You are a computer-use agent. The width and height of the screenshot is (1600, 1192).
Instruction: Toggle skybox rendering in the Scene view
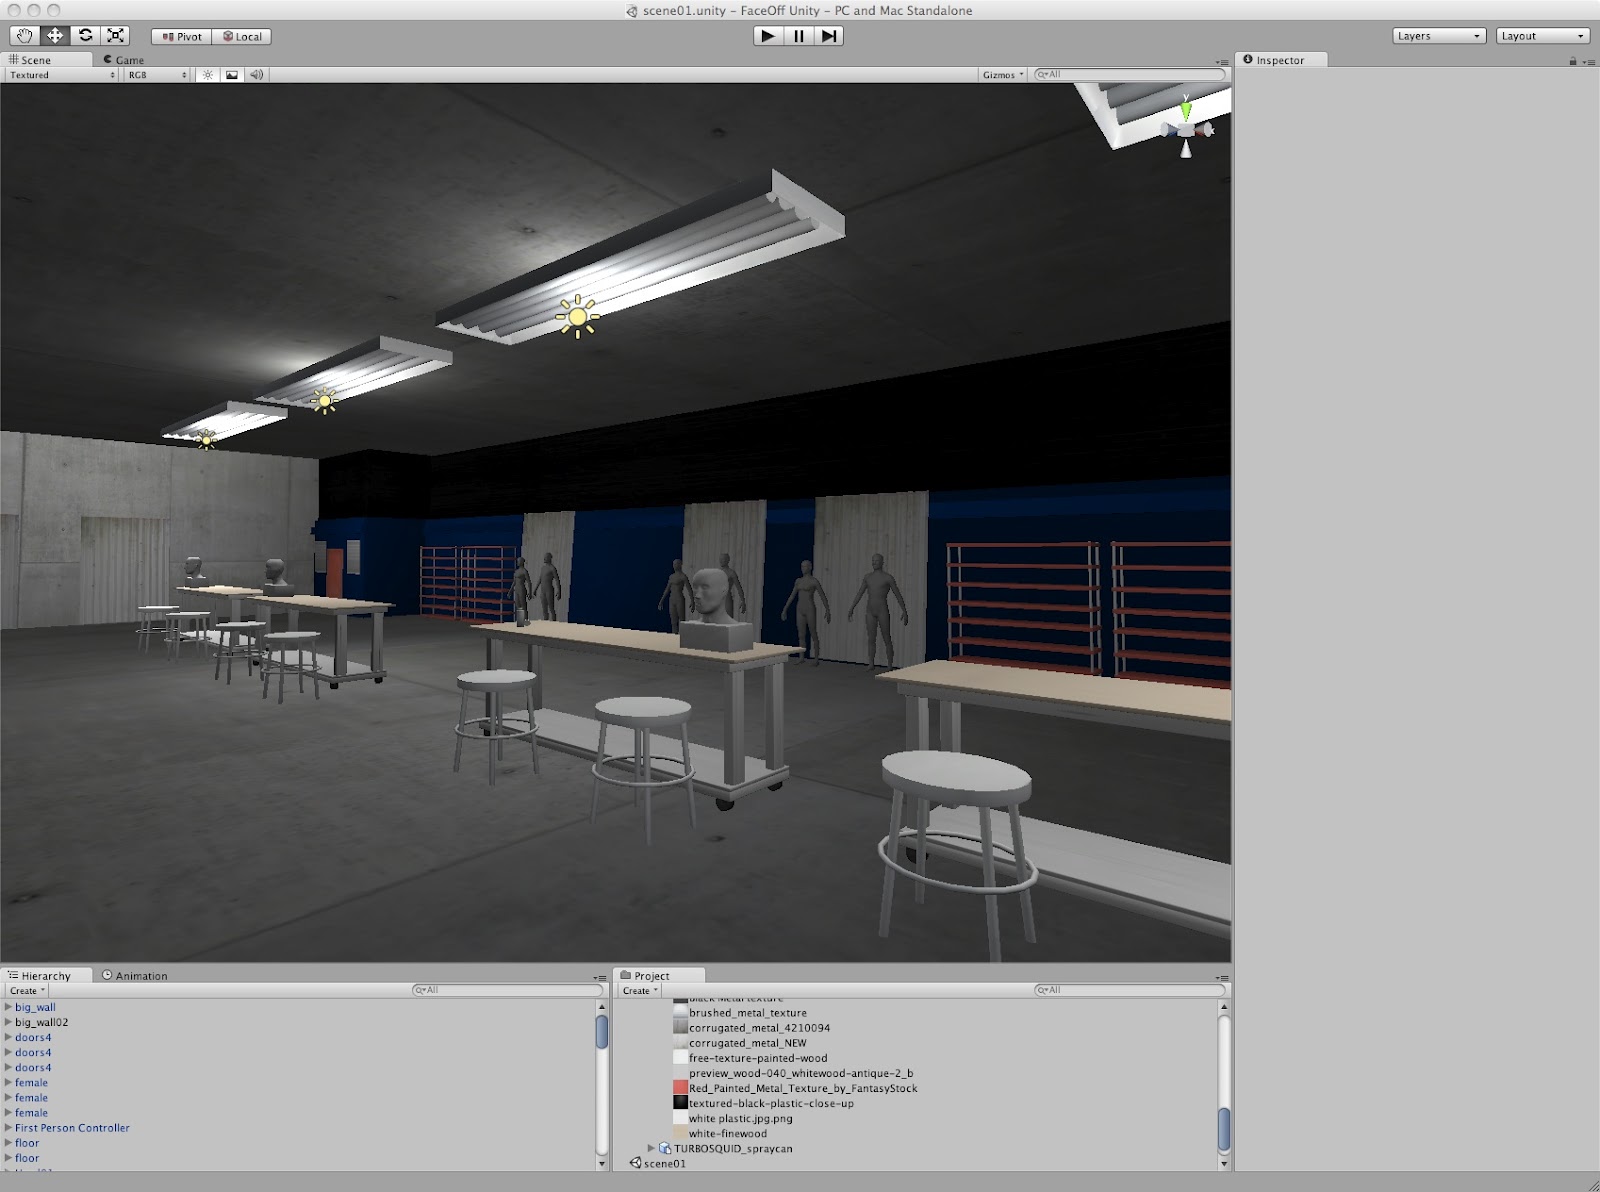(x=230, y=74)
